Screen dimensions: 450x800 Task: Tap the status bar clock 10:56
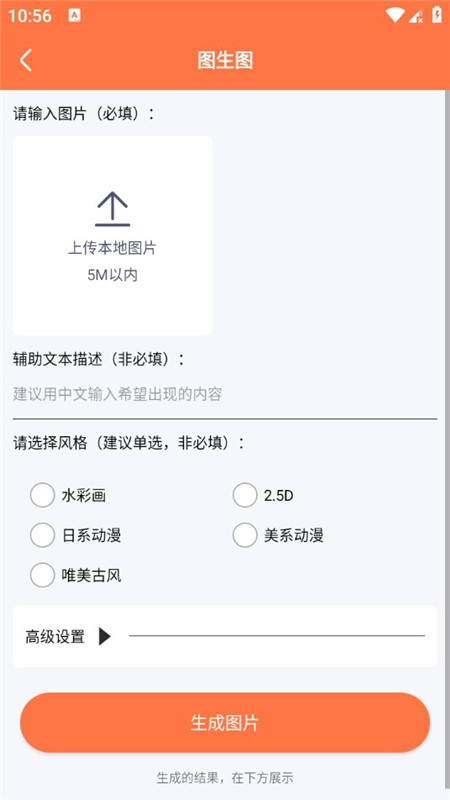30,16
